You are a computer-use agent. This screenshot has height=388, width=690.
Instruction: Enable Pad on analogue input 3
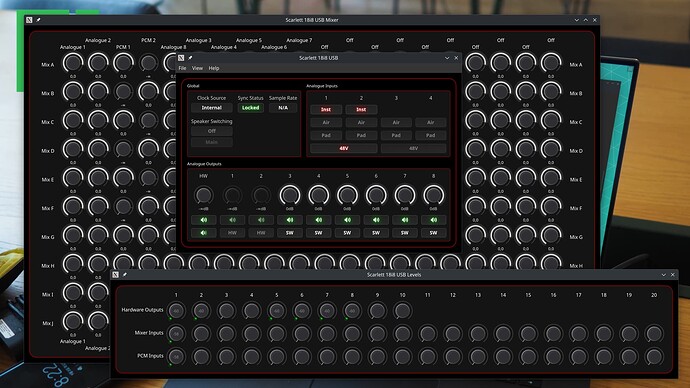(x=396, y=135)
